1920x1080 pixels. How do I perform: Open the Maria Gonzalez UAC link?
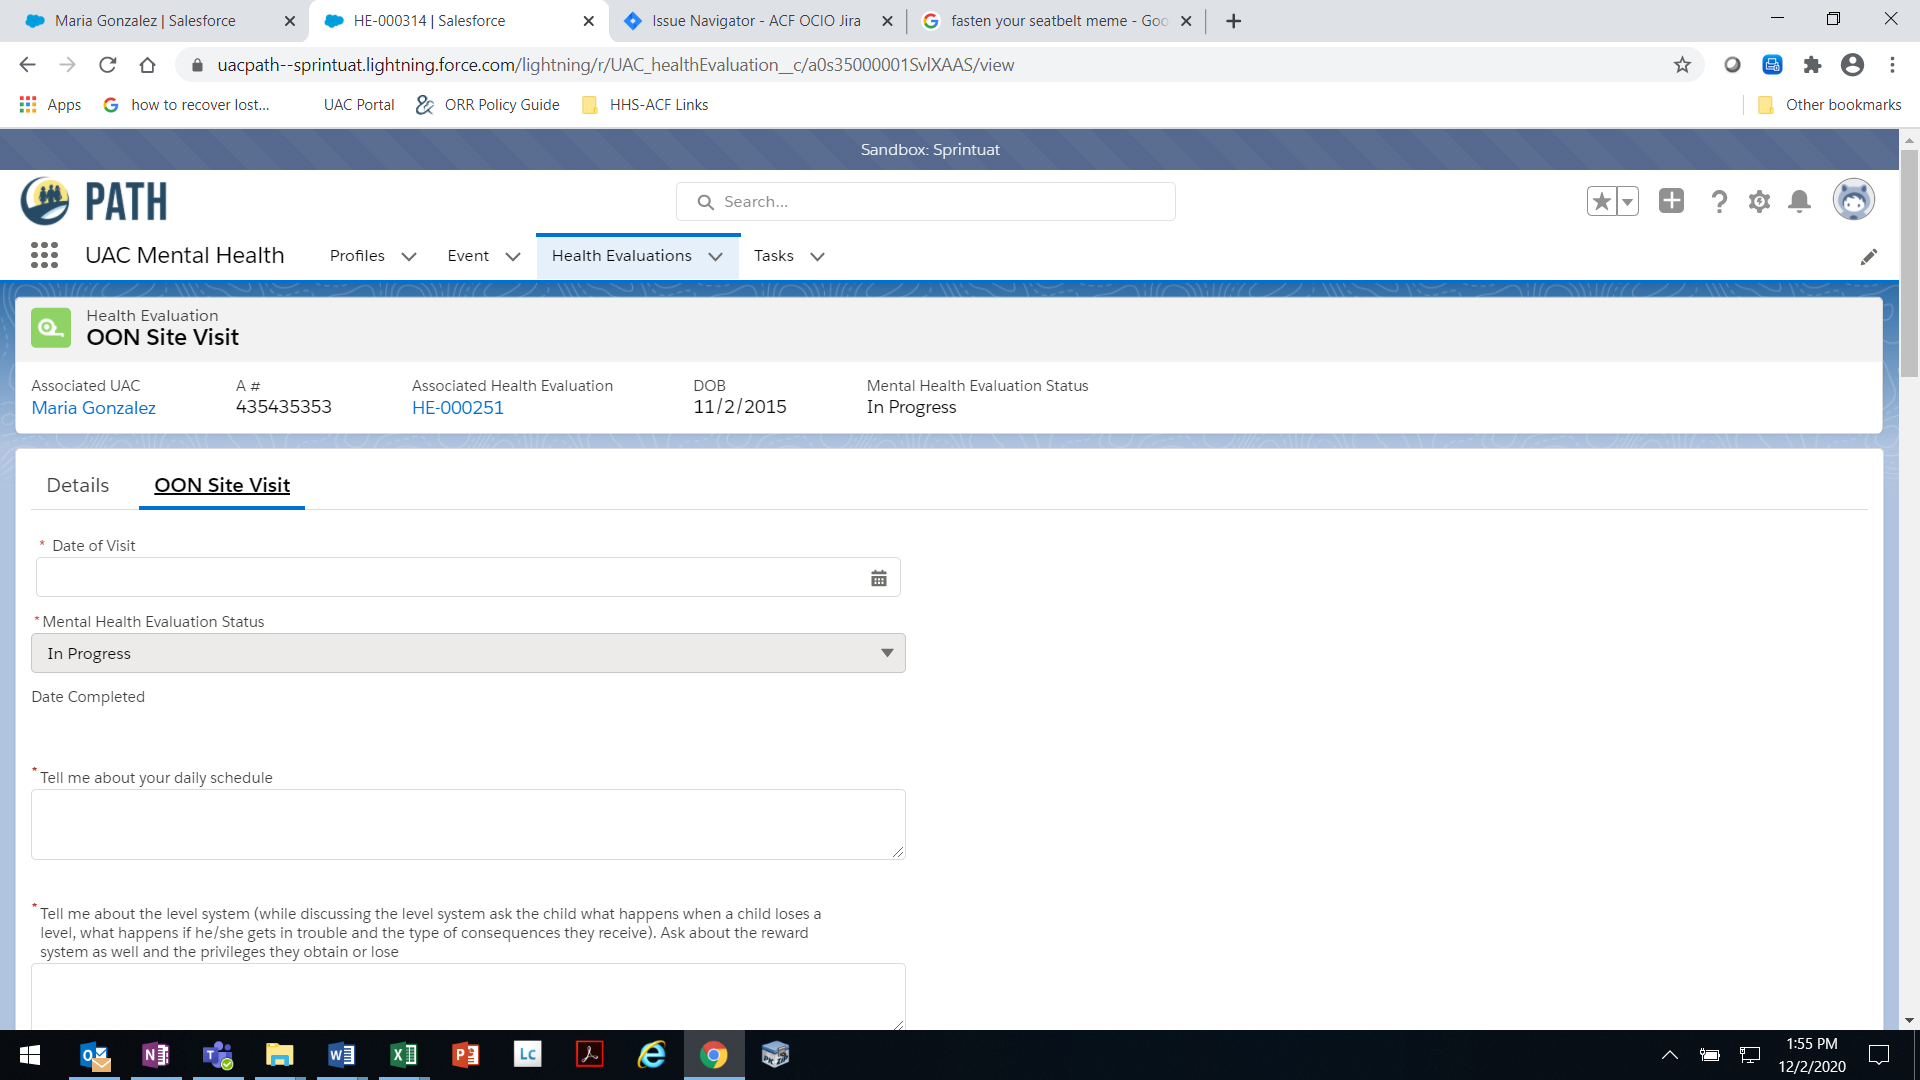[93, 408]
